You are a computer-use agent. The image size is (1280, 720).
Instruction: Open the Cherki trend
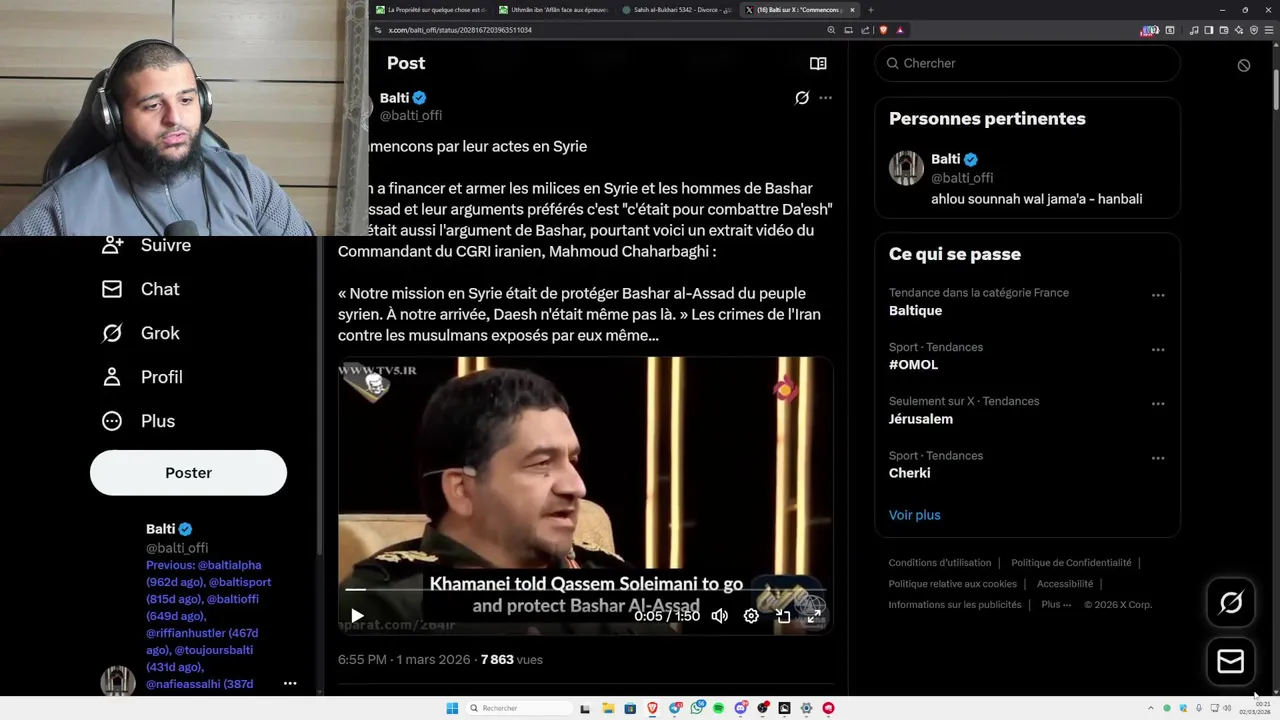[x=909, y=473]
